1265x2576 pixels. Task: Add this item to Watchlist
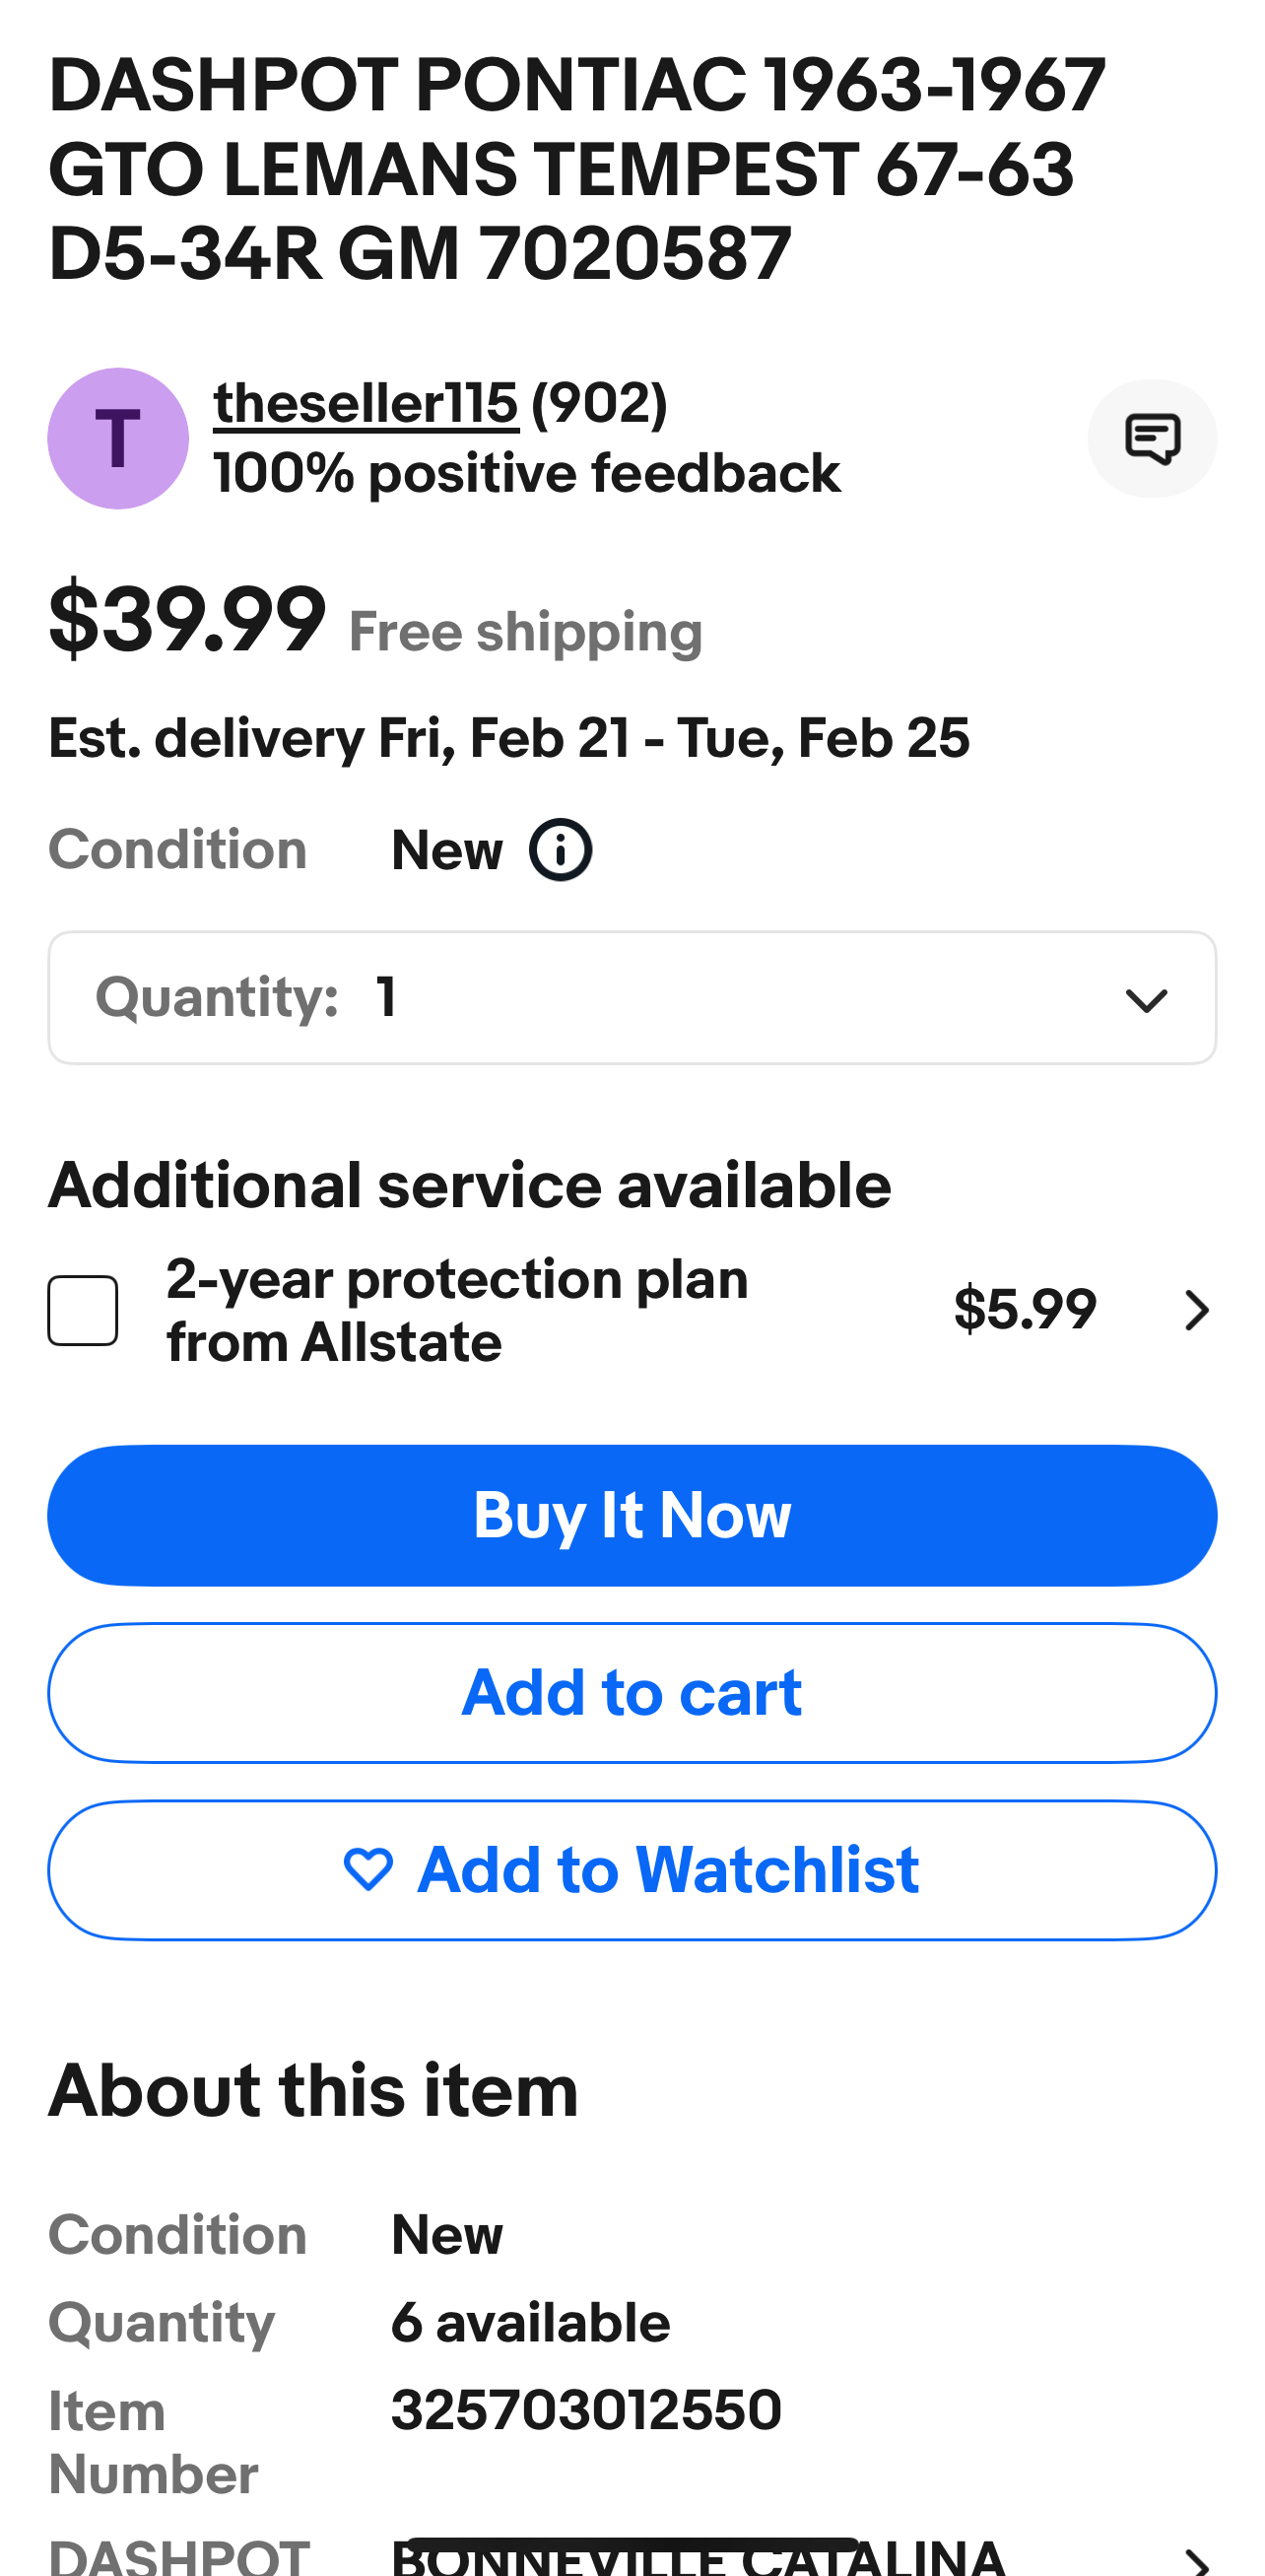[632, 1870]
